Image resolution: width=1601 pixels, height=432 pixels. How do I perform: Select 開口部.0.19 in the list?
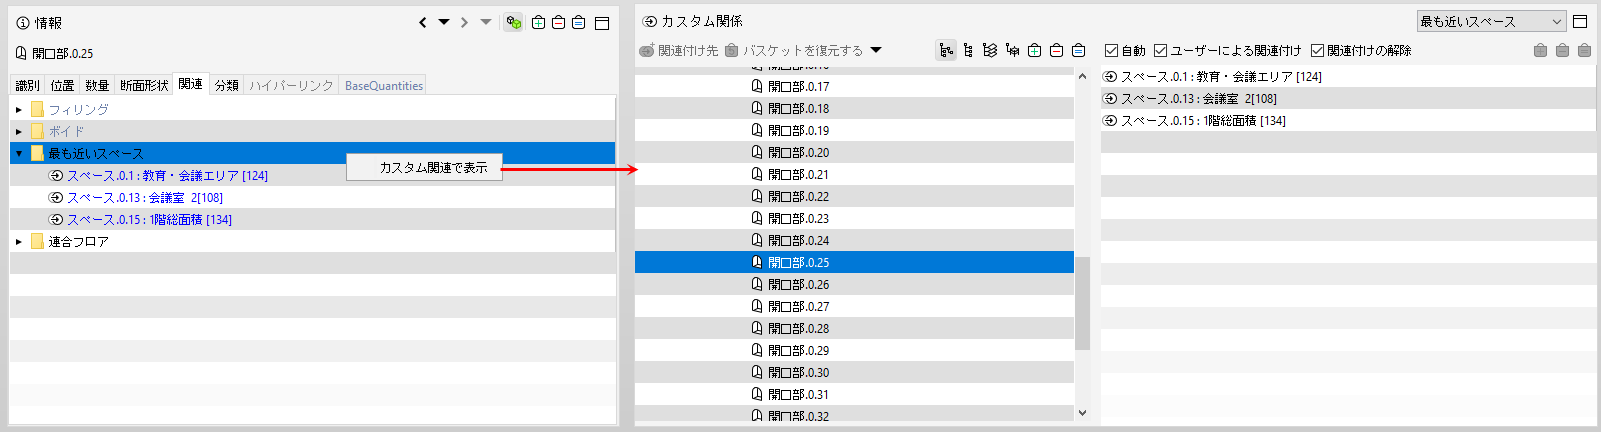pyautogui.click(x=854, y=130)
